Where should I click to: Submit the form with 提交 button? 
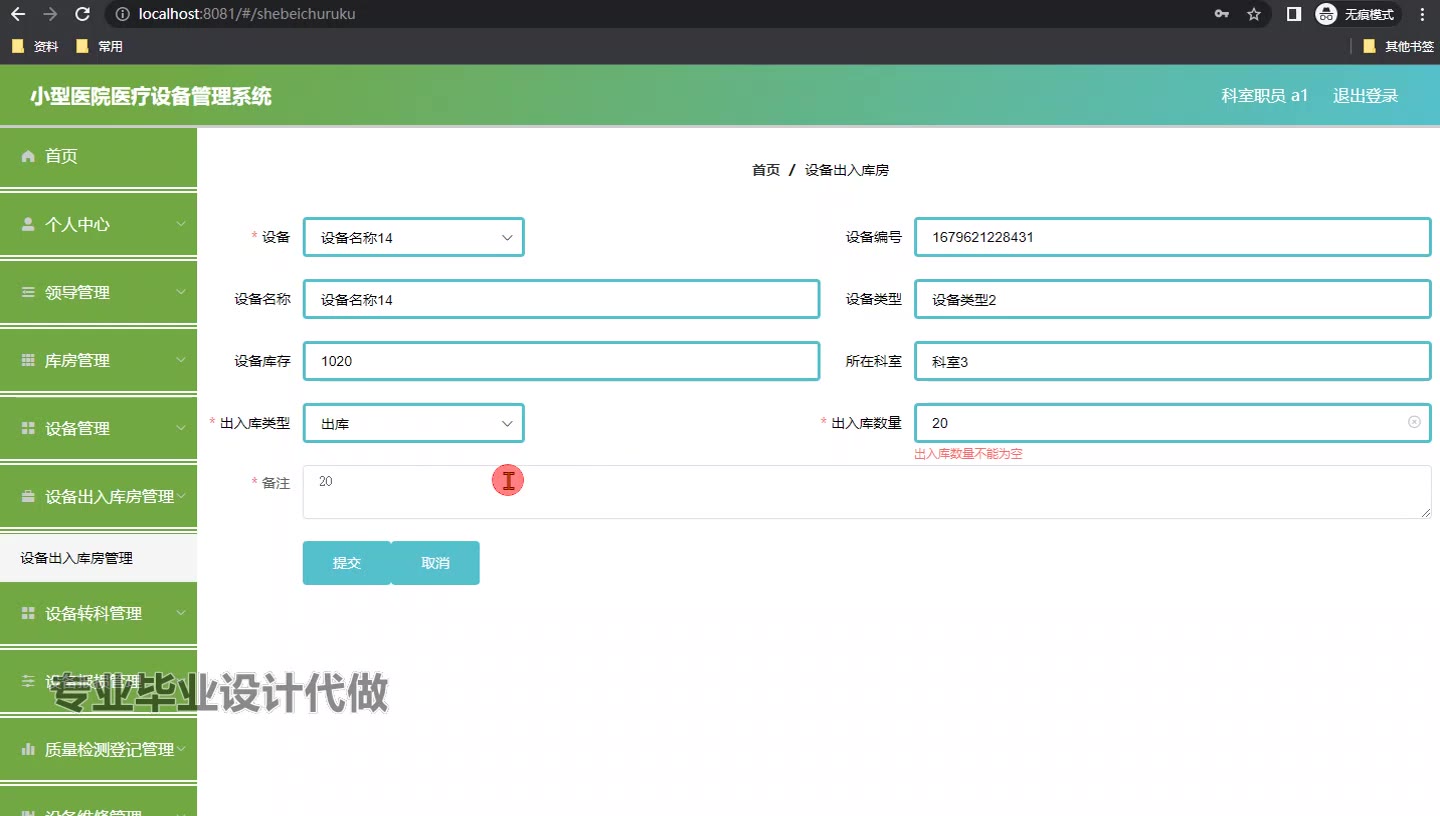click(x=346, y=563)
